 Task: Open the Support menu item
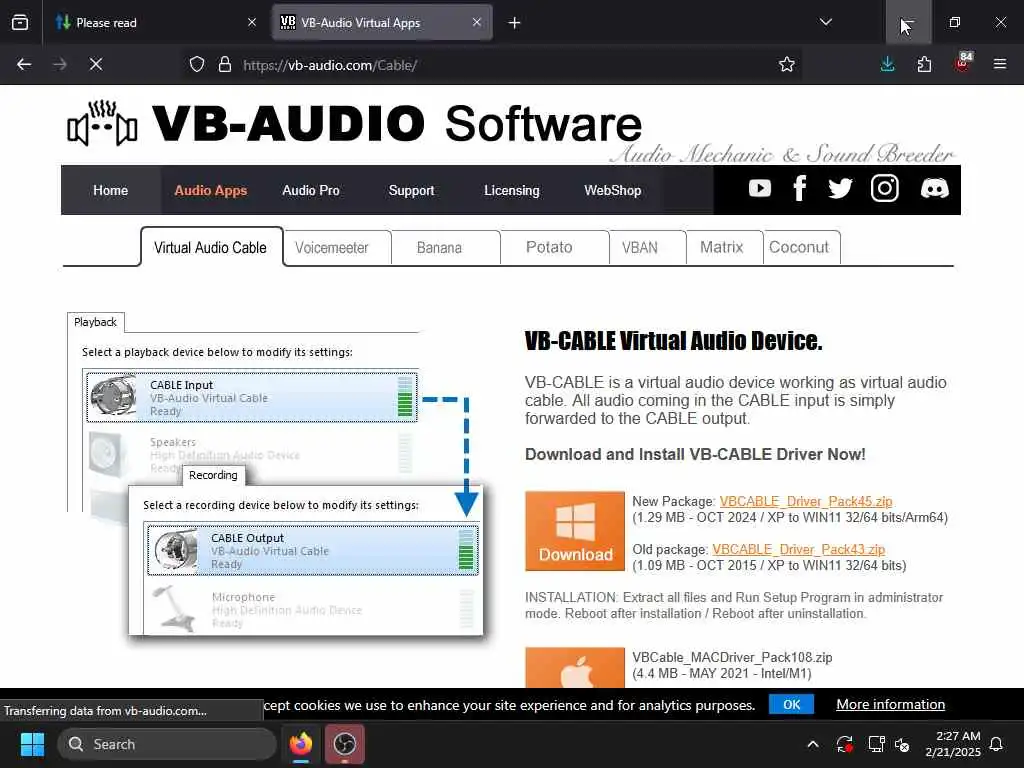tap(411, 190)
